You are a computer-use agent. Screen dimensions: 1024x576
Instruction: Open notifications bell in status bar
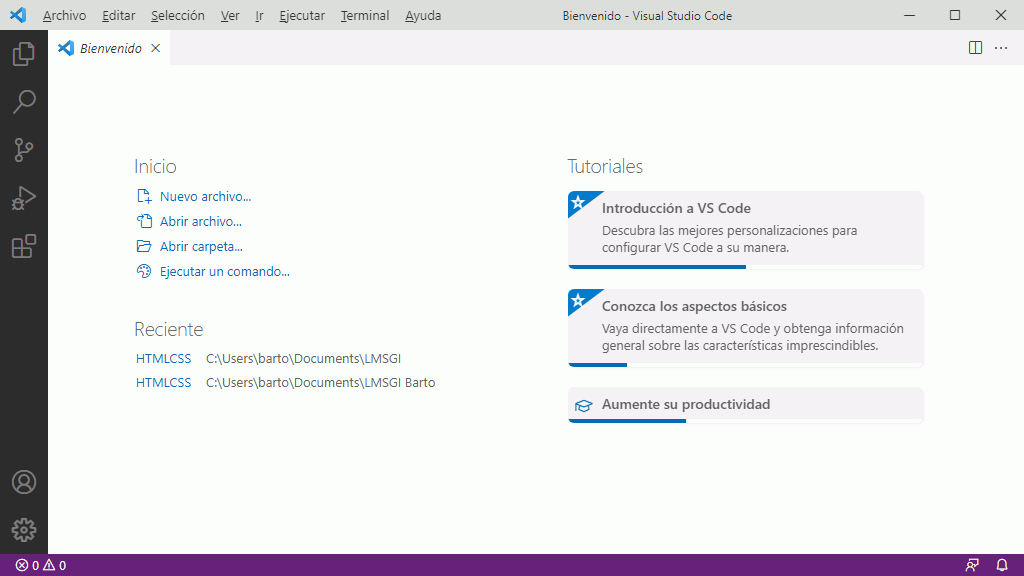(x=1002, y=566)
